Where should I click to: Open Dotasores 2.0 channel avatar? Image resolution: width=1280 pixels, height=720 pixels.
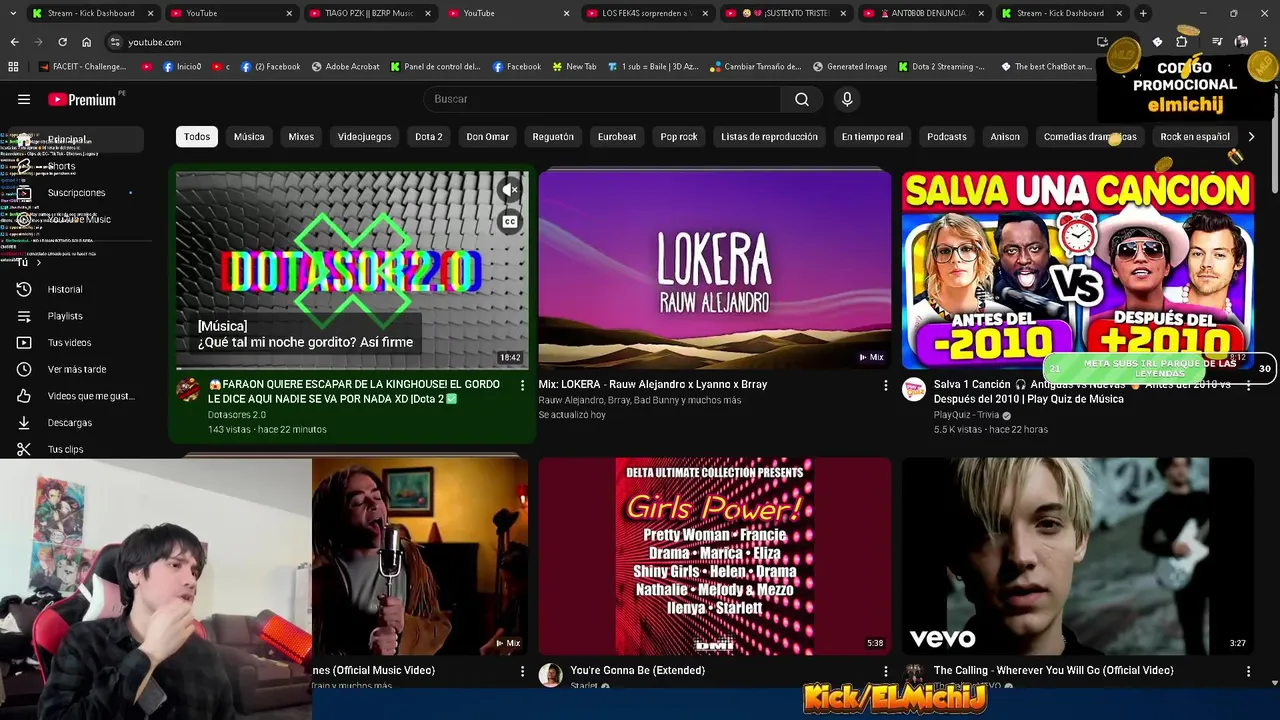[188, 390]
